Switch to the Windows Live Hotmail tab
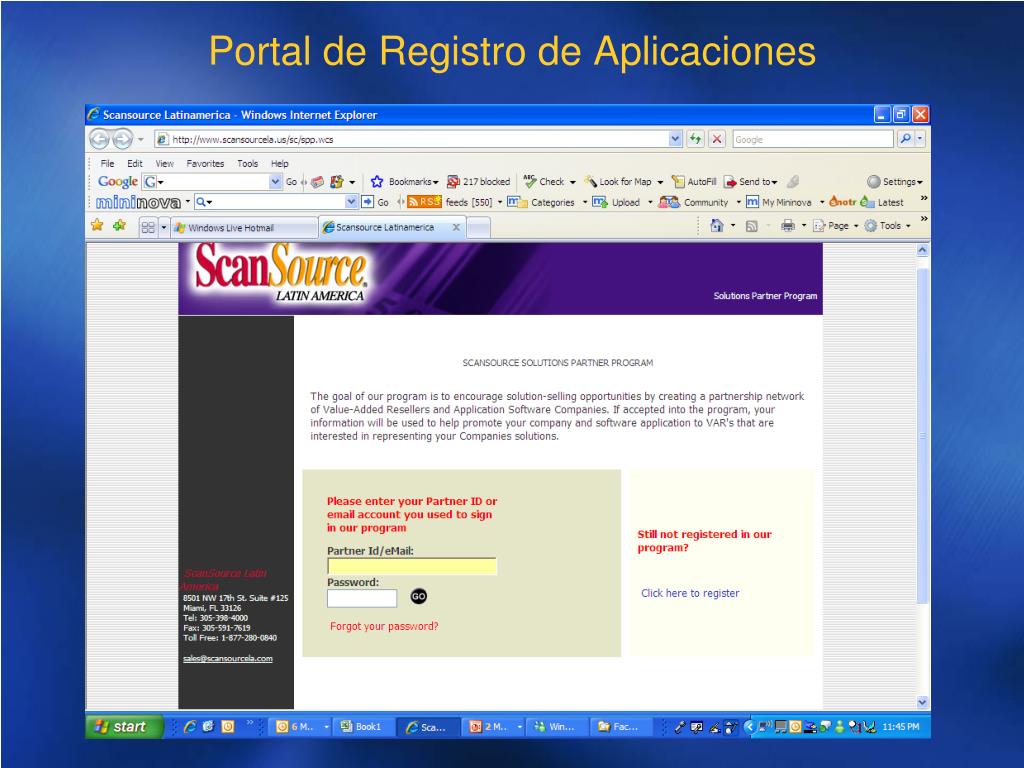This screenshot has width=1024, height=768. coord(244,228)
